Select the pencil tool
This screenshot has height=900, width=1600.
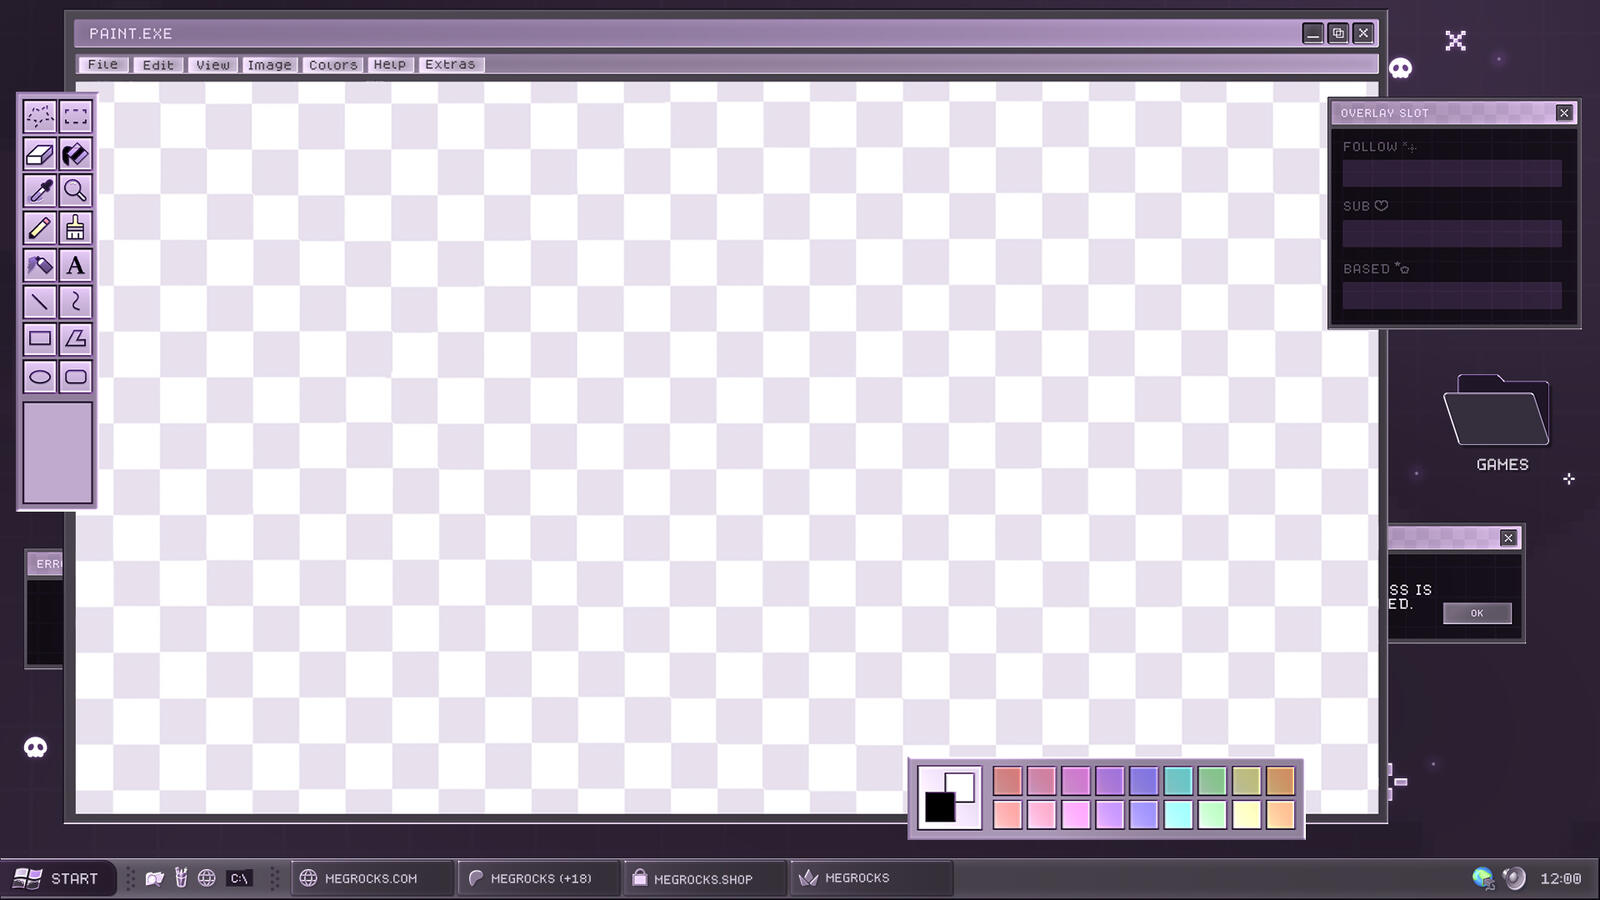[x=40, y=228]
